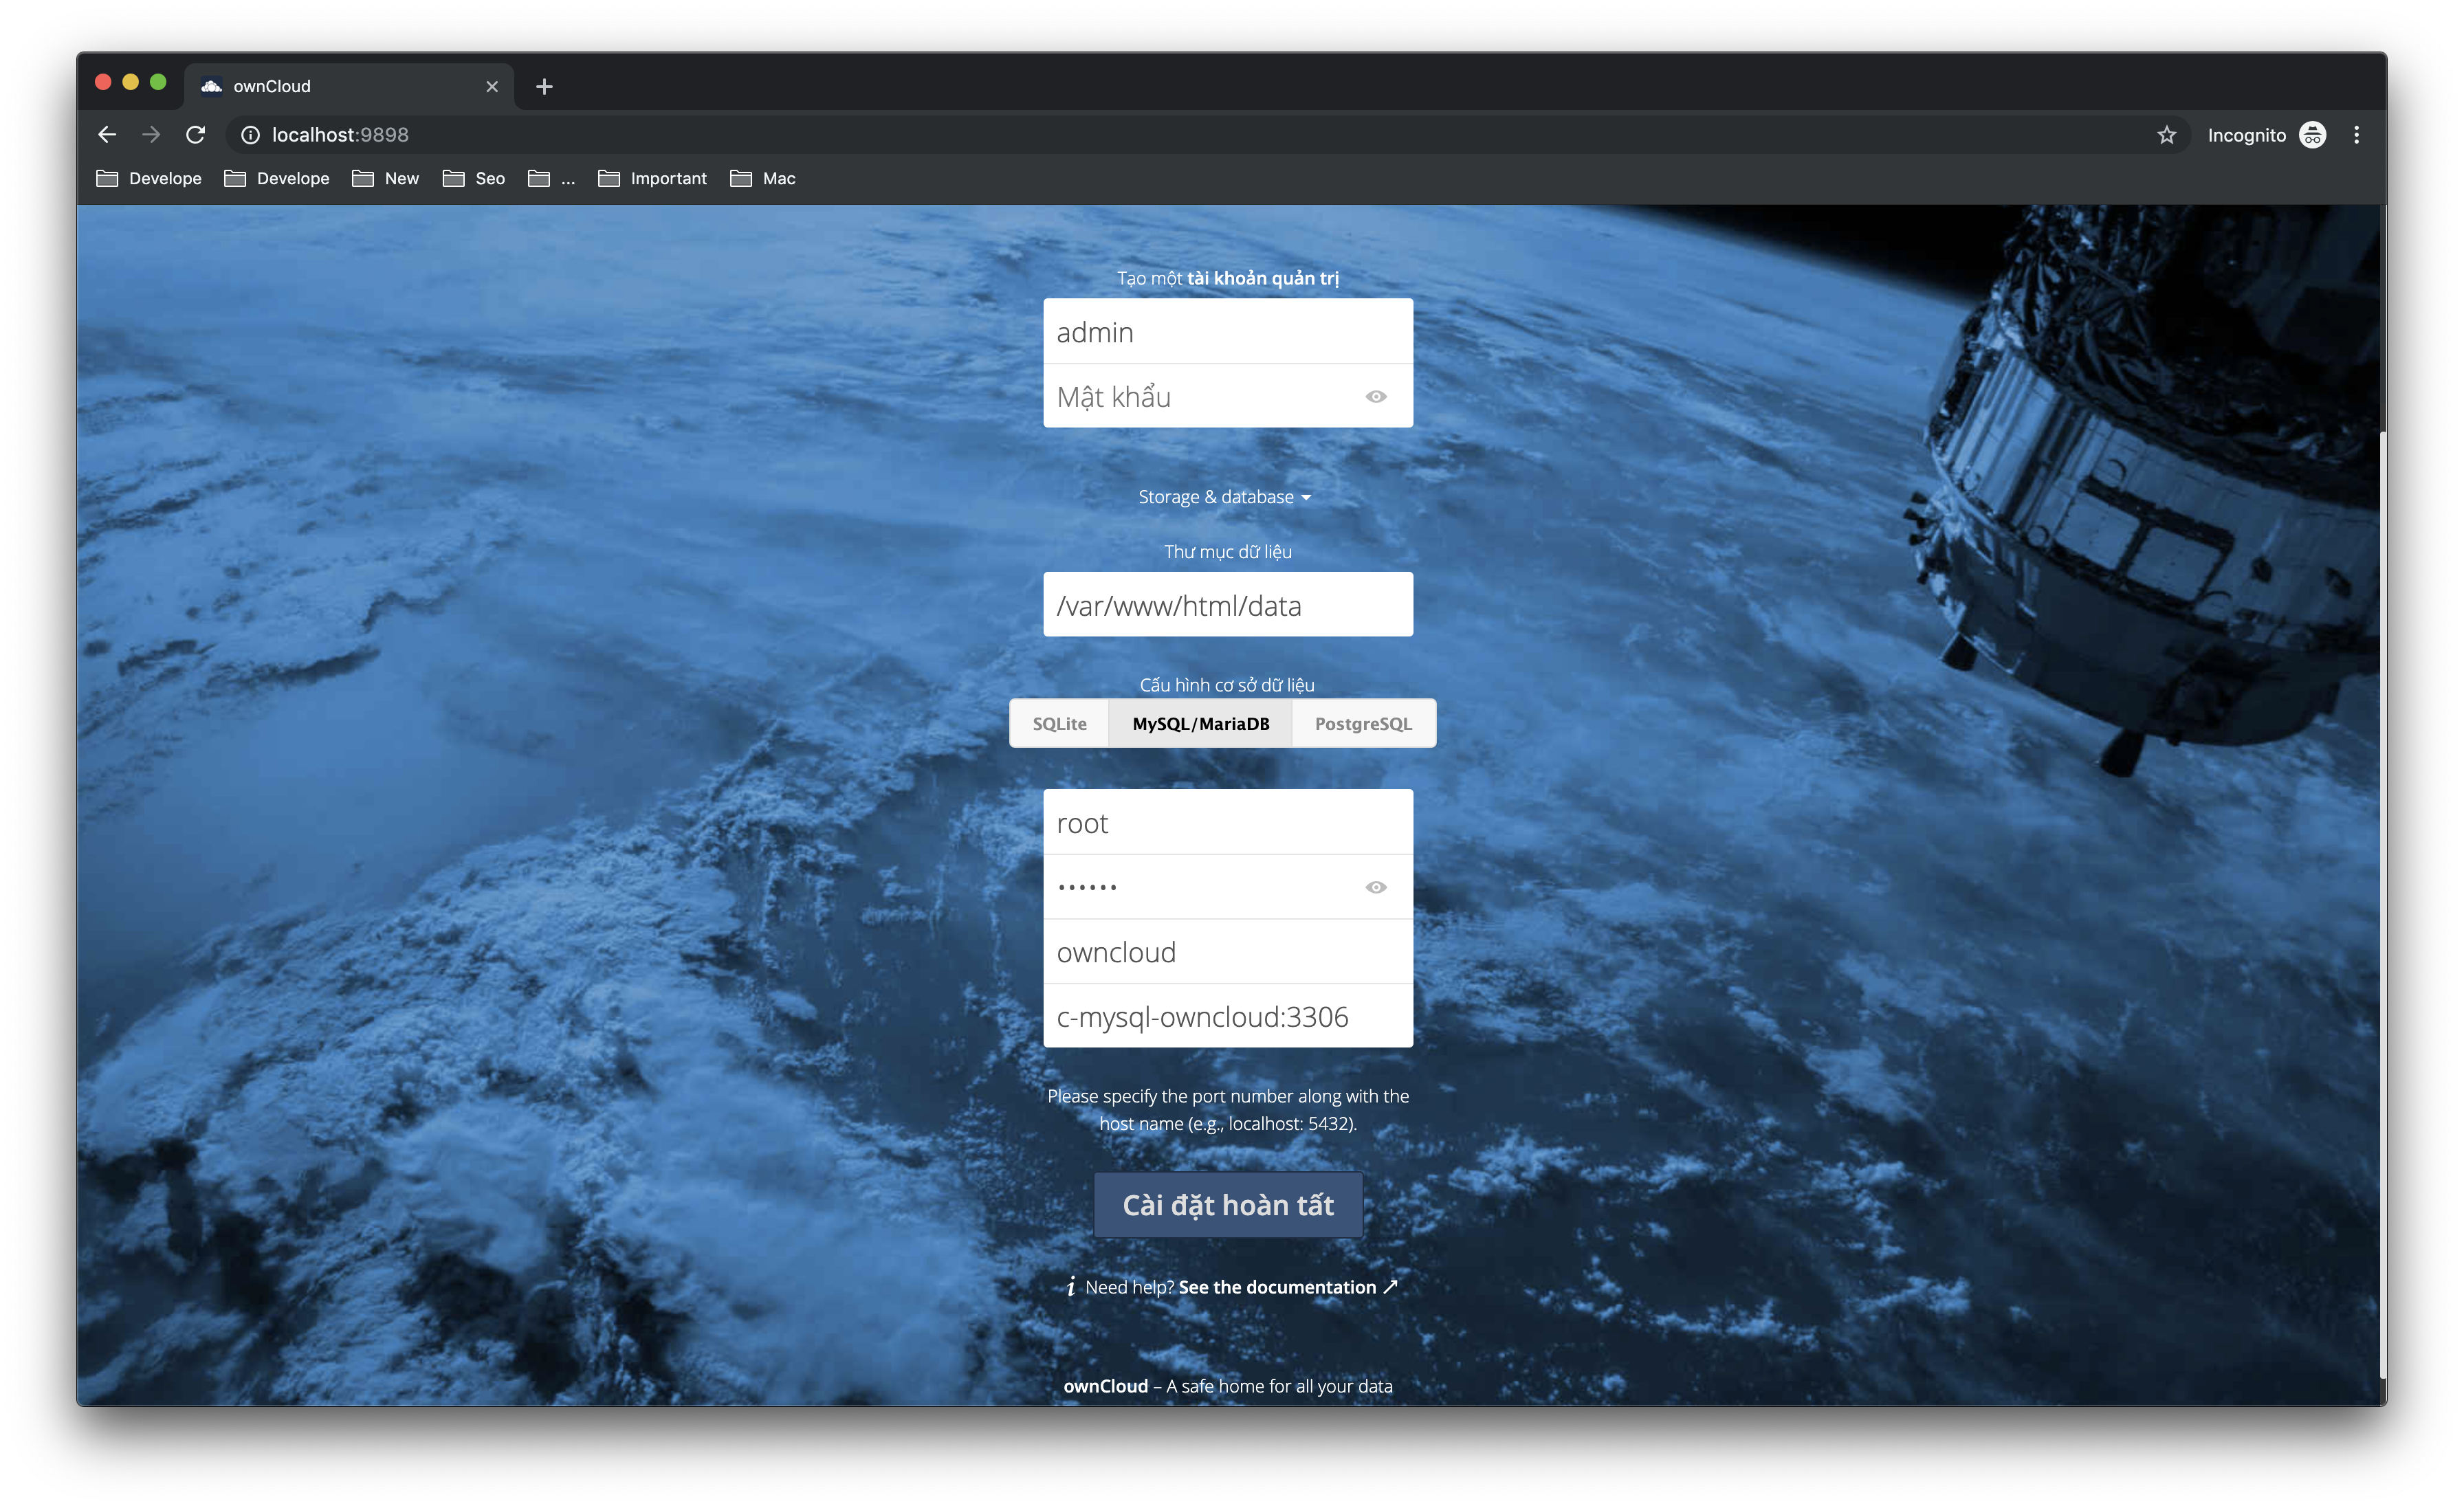Viewport: 2464px width, 1508px height.
Task: Click the Incognito profile icon
Action: (2312, 134)
